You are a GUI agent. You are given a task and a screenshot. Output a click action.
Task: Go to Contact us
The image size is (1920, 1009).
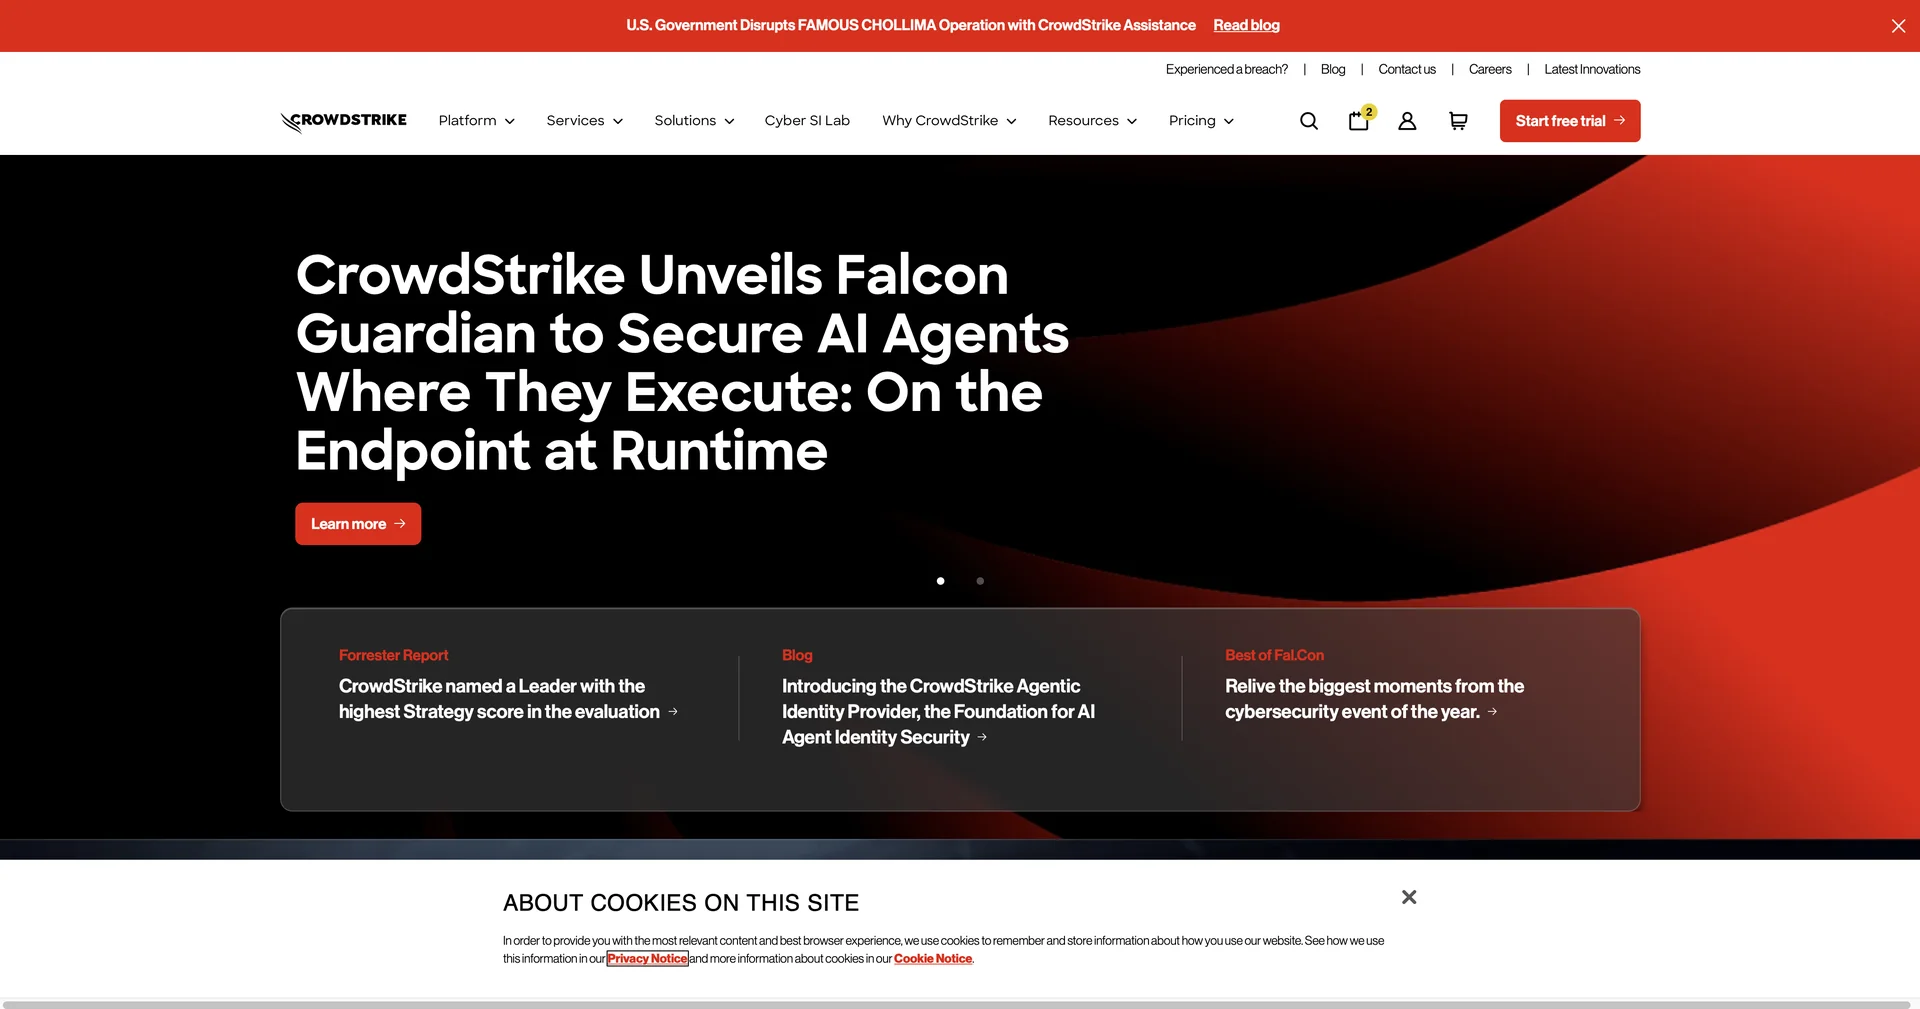pyautogui.click(x=1406, y=69)
